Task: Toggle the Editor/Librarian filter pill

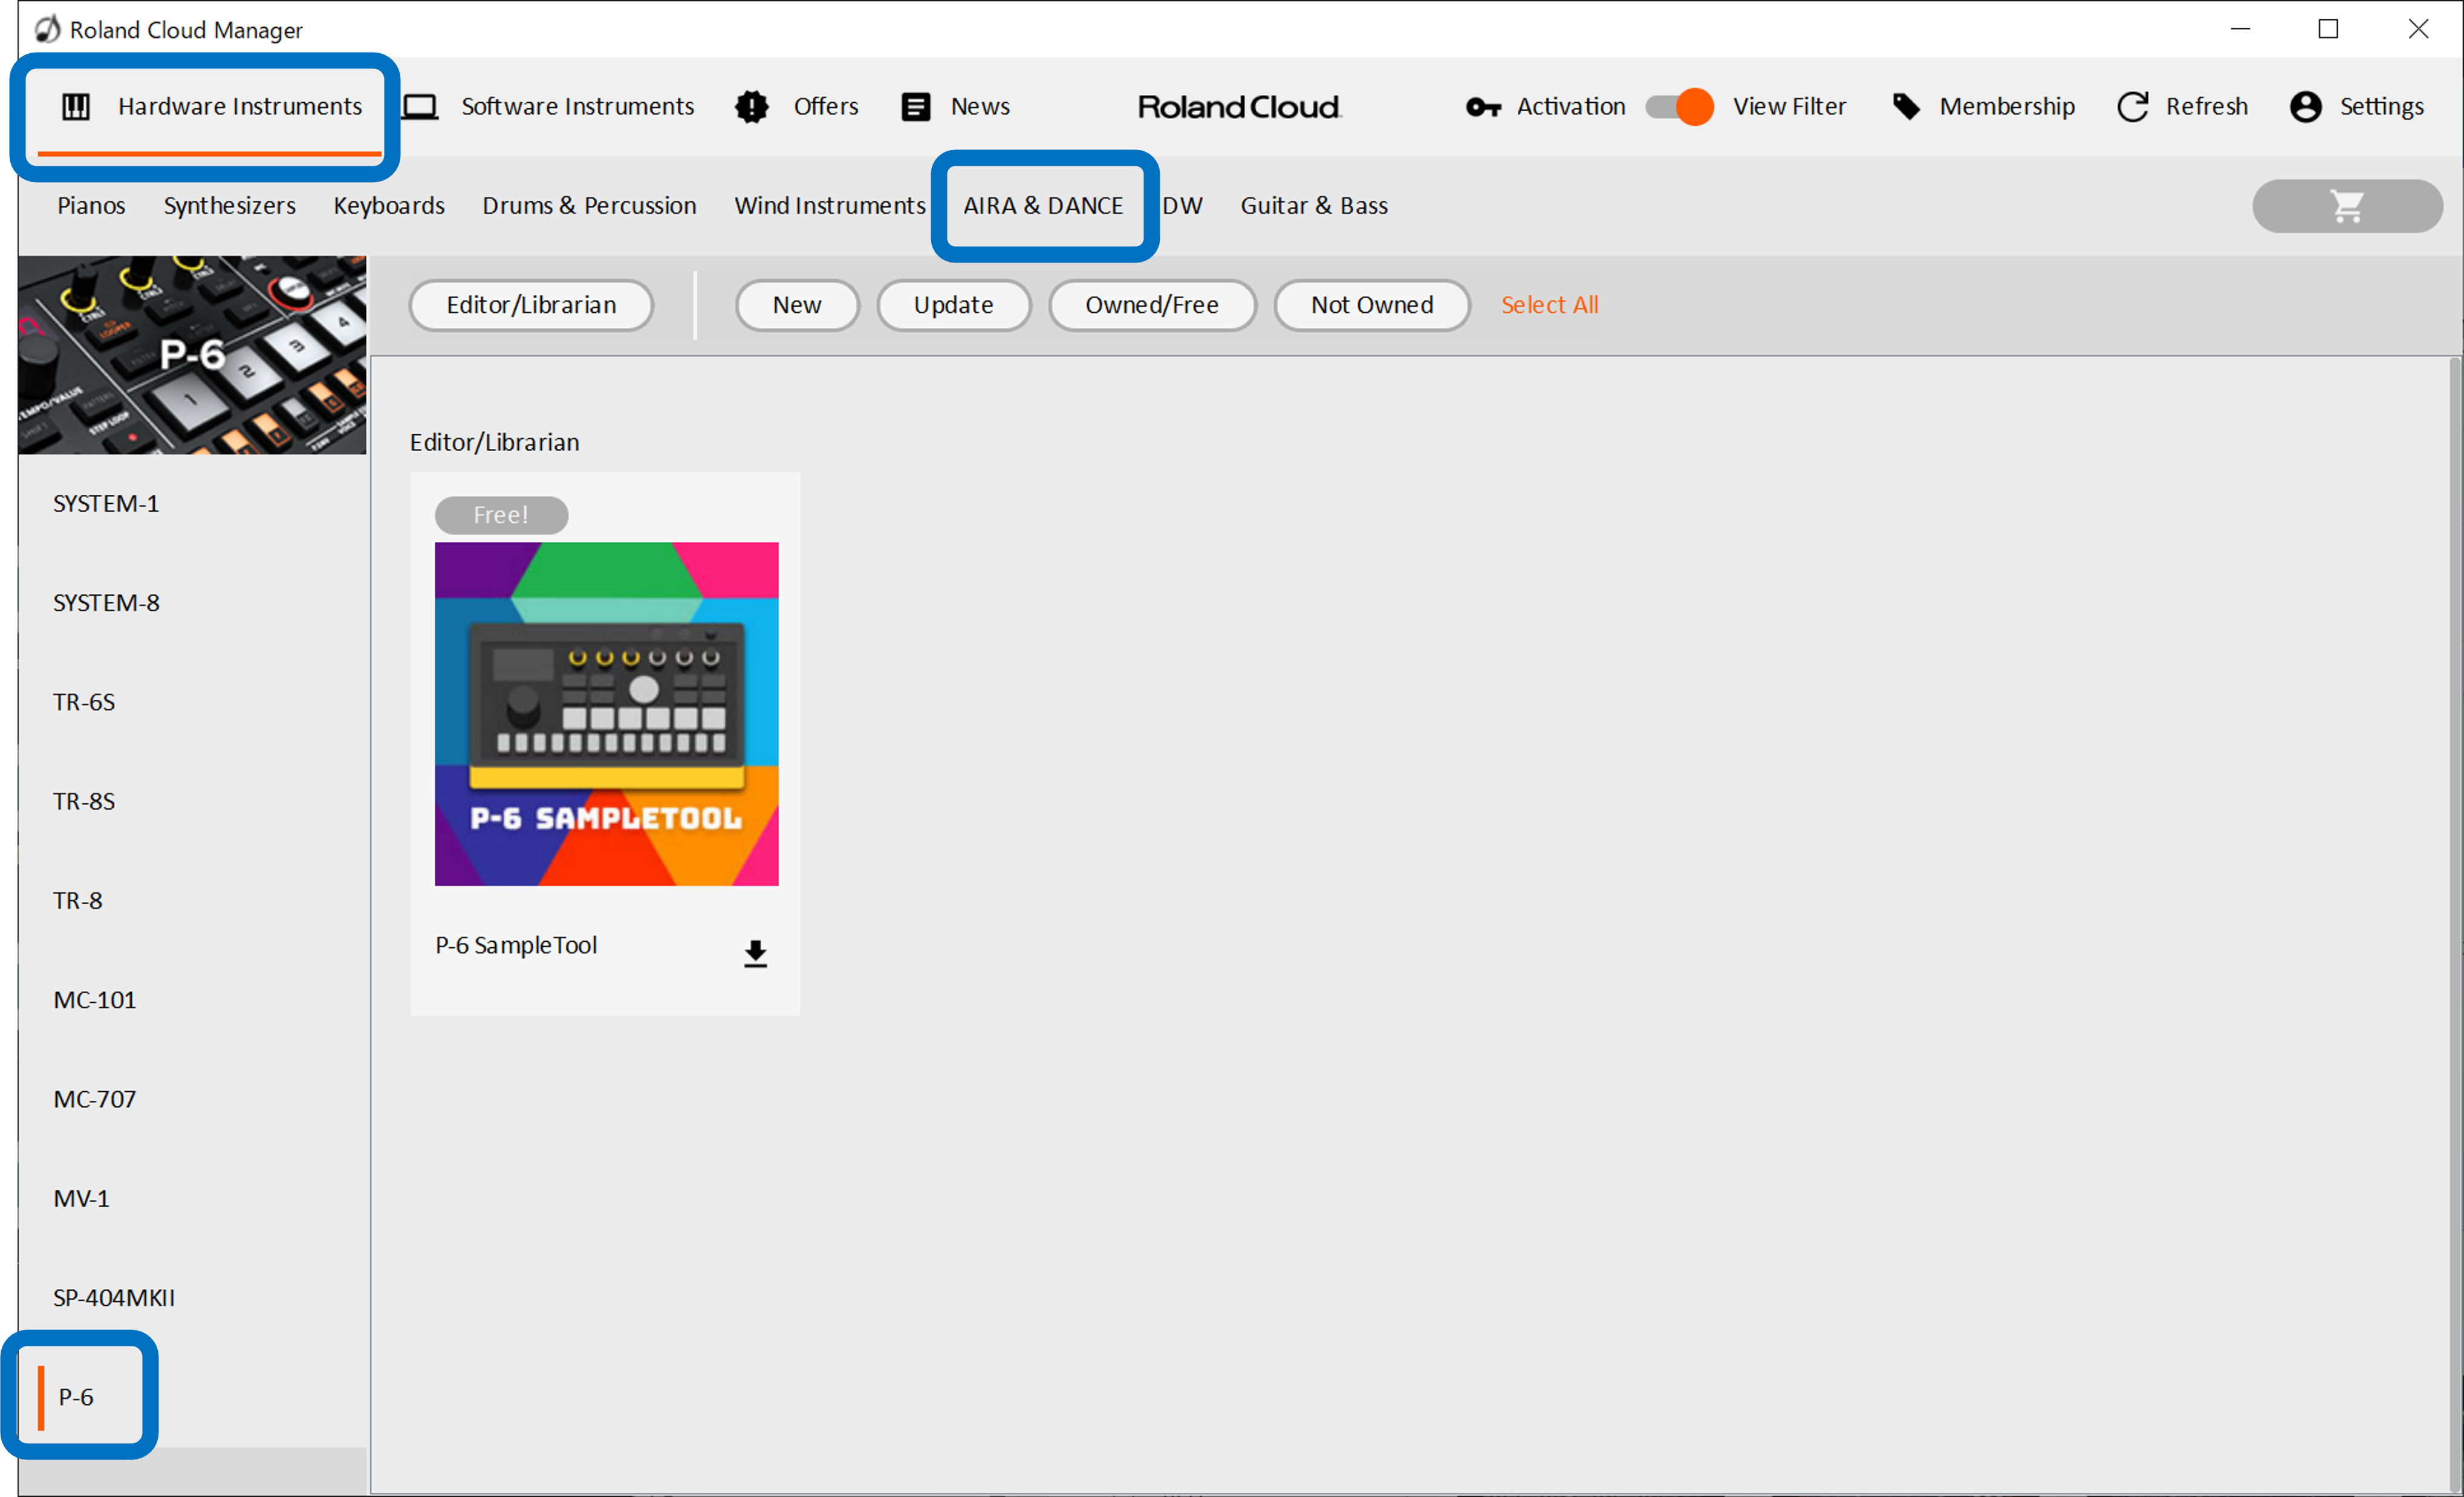Action: pos(531,305)
